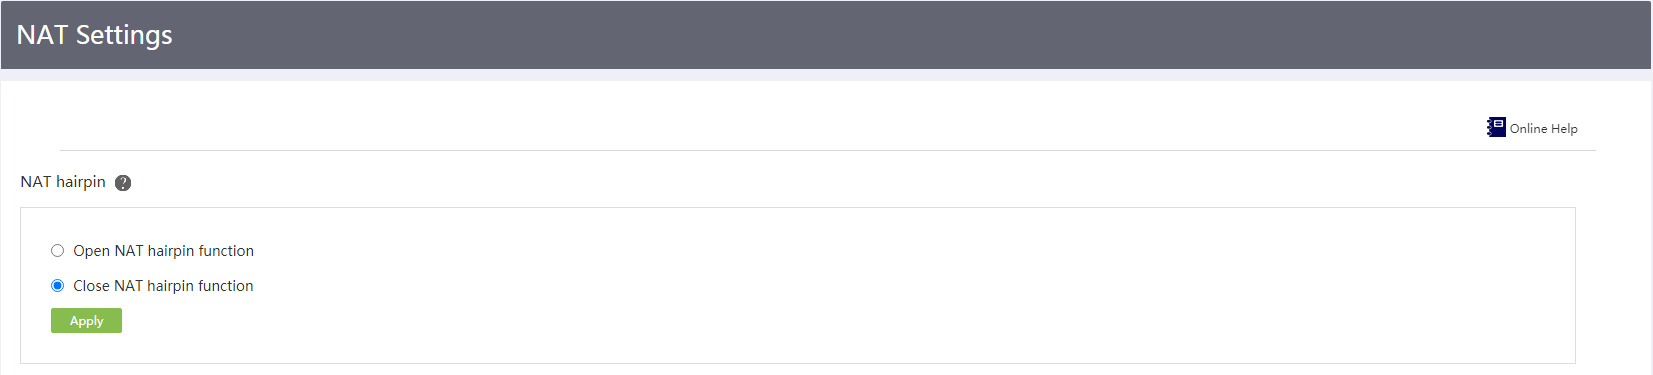Click the word "Help" in Online Help
Image resolution: width=1653 pixels, height=375 pixels.
(1564, 128)
